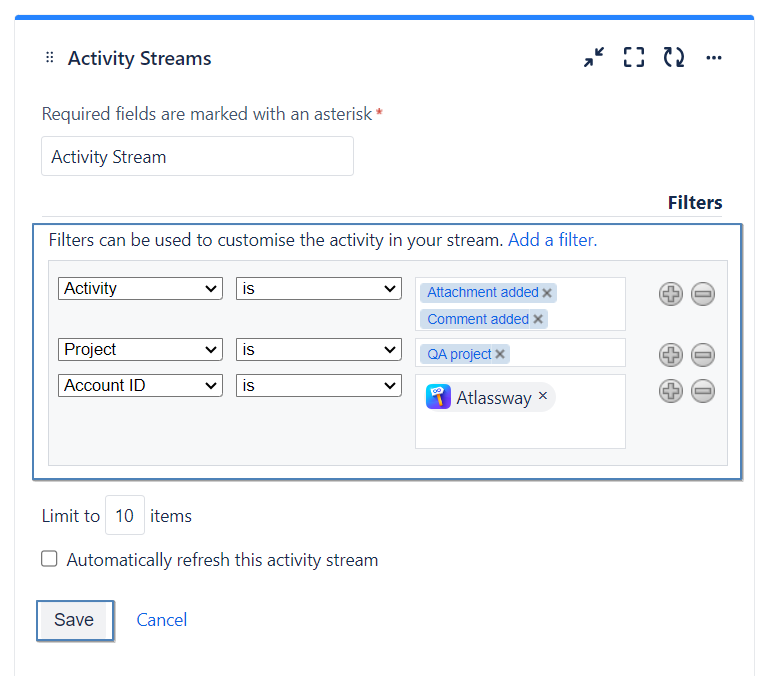
Task: Remove the QA project tag
Action: tap(500, 354)
